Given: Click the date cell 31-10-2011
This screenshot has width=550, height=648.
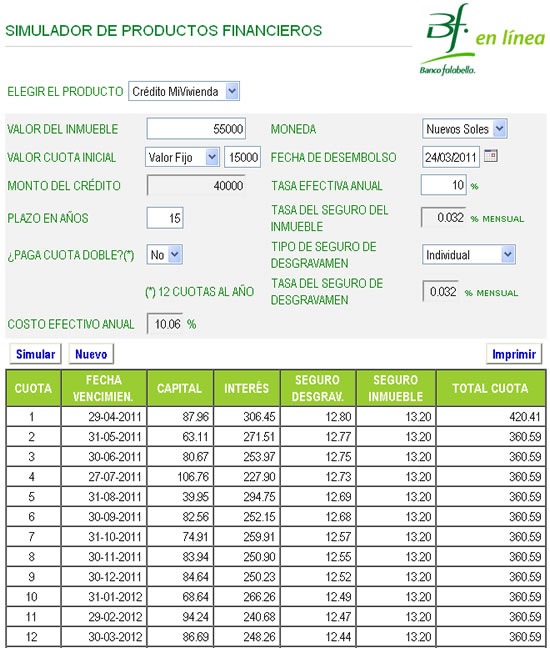Looking at the screenshot, I should (x=104, y=536).
